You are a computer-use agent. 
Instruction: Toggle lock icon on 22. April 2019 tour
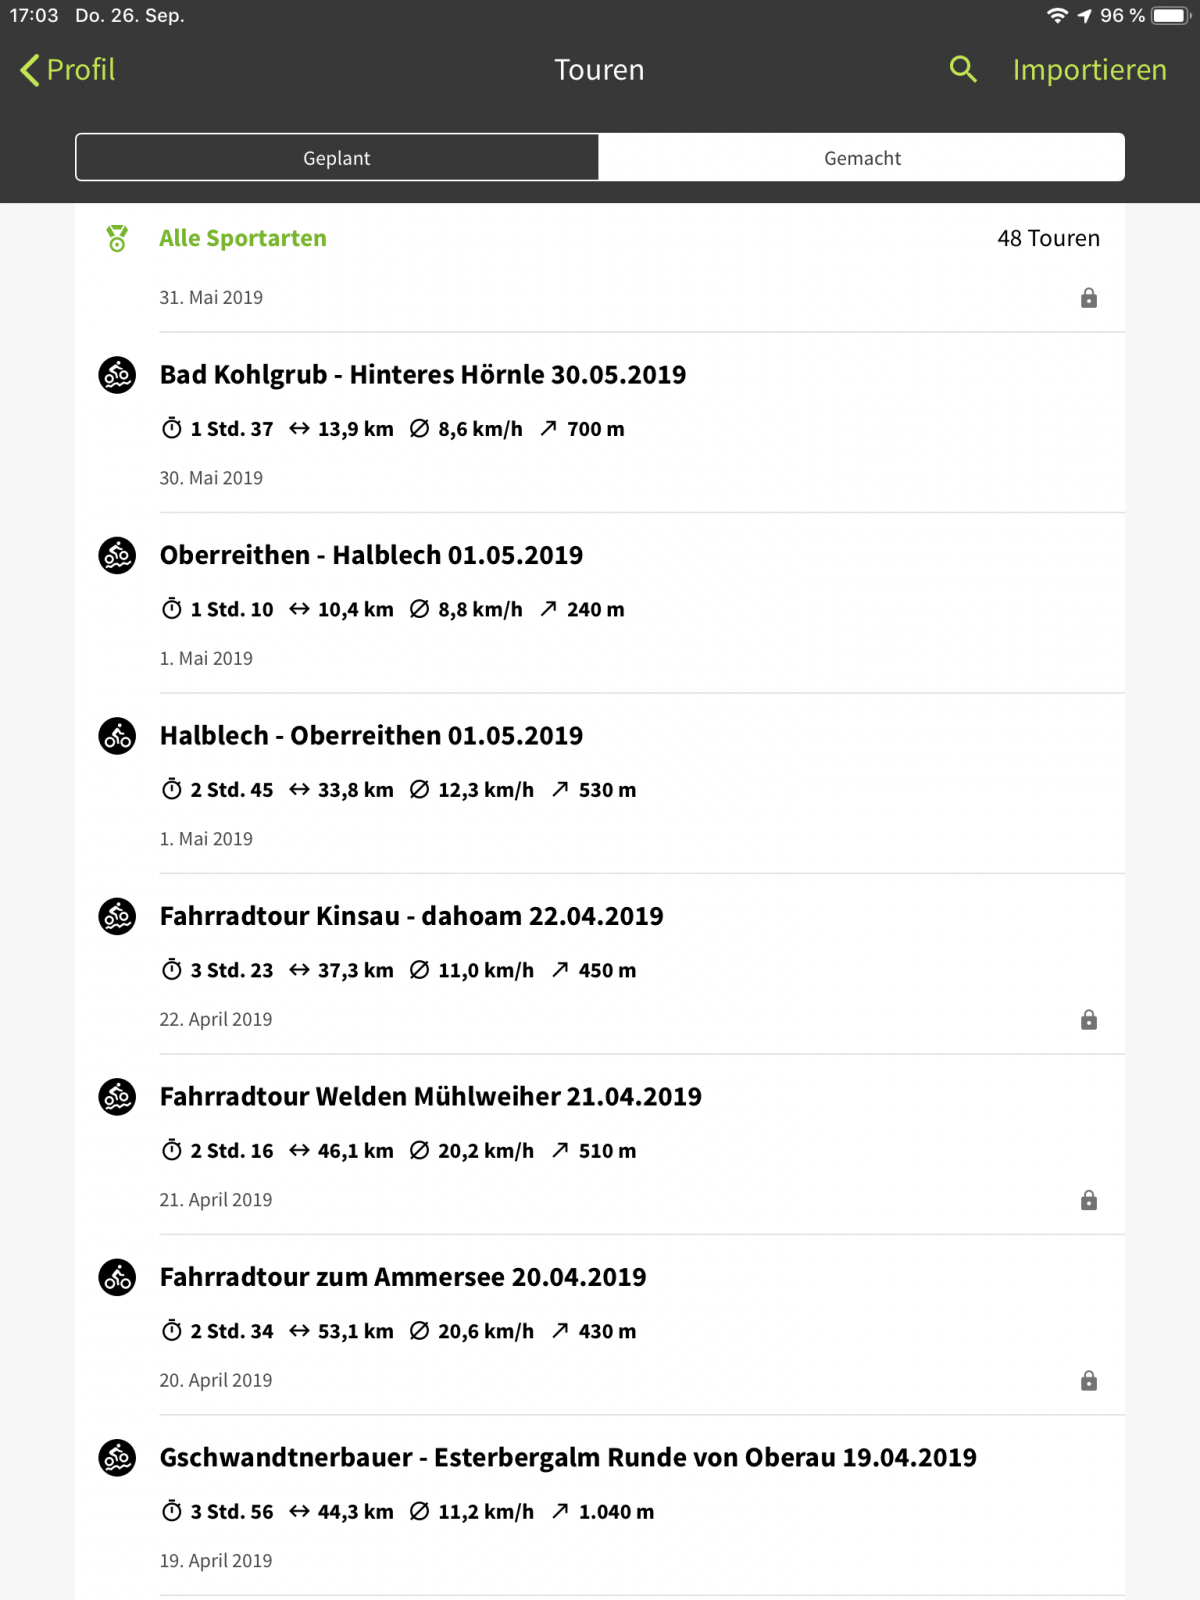tap(1089, 1020)
